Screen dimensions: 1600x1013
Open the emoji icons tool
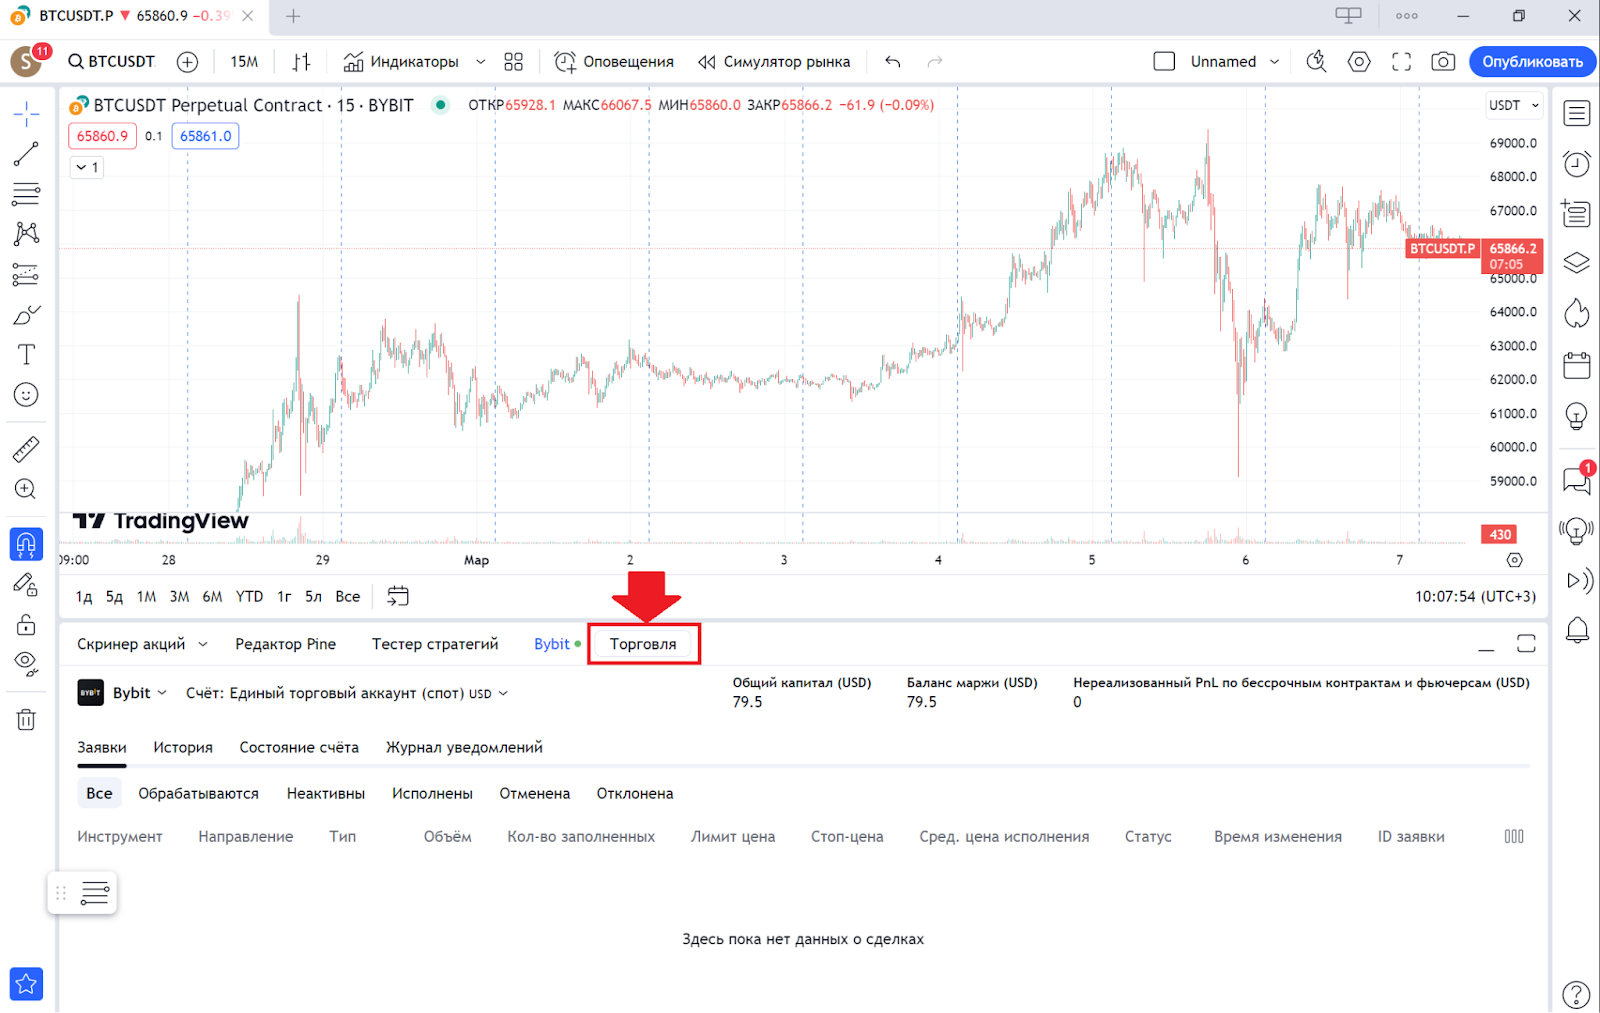pos(26,395)
